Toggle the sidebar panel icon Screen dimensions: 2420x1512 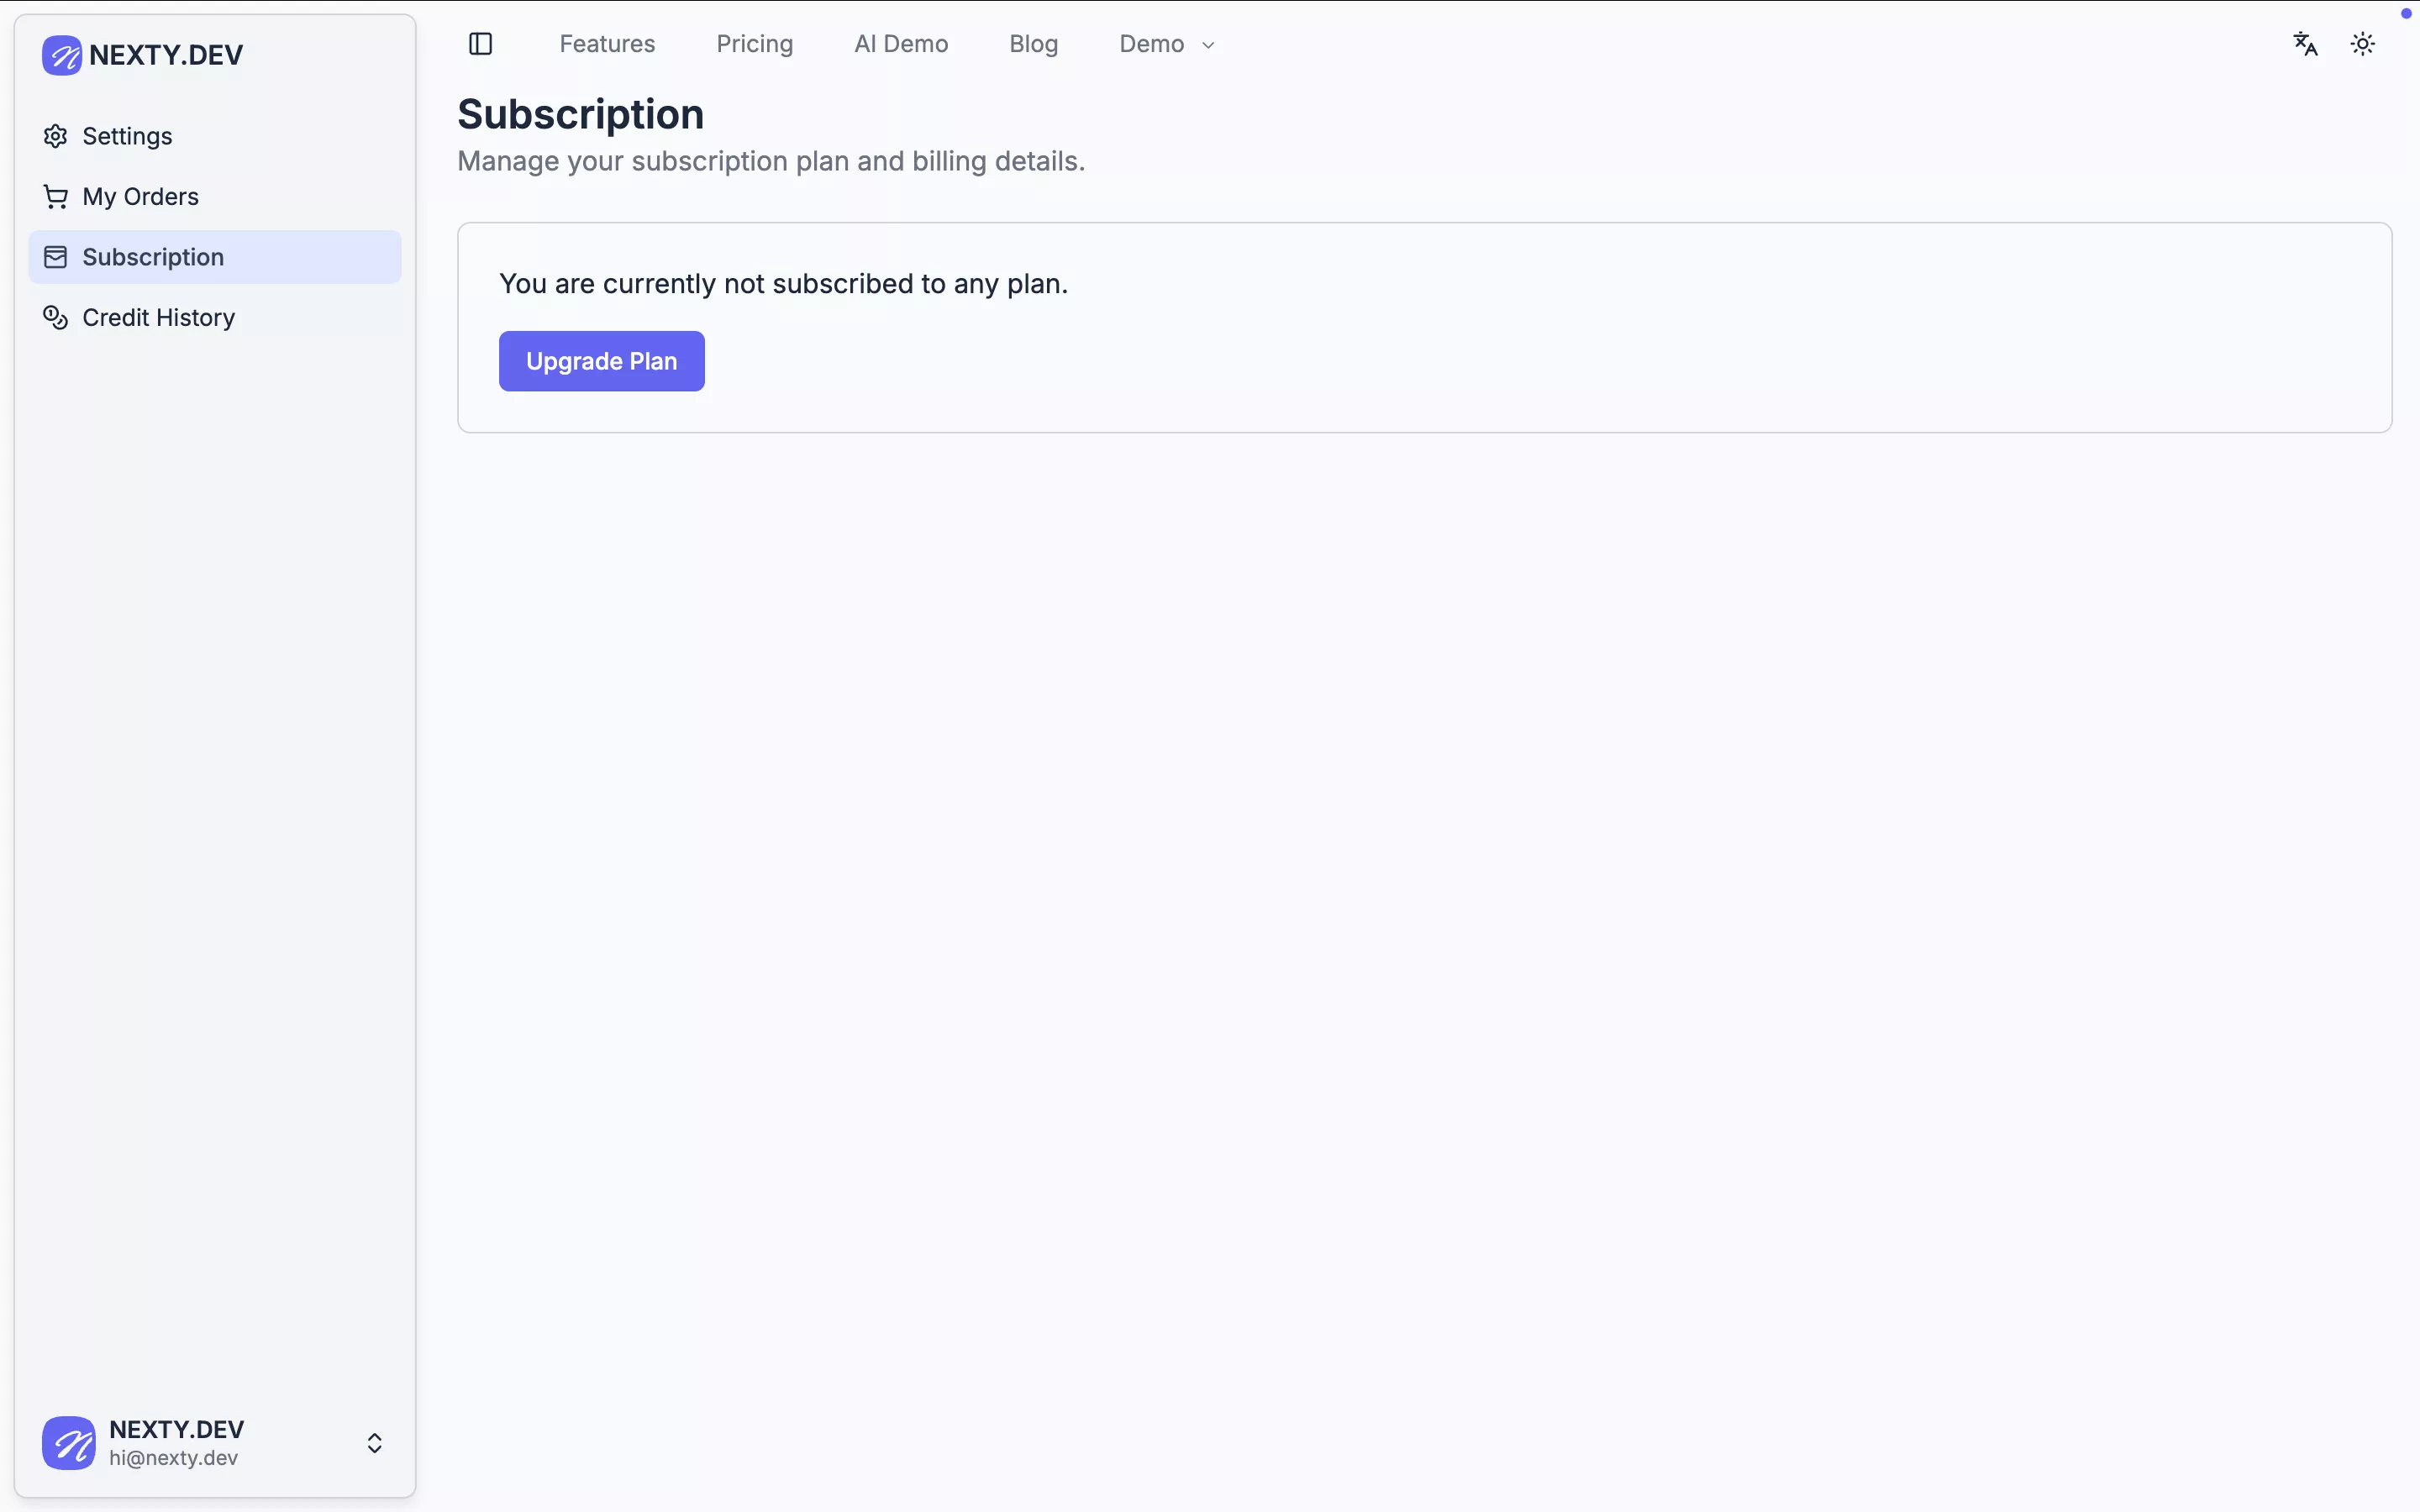(480, 44)
